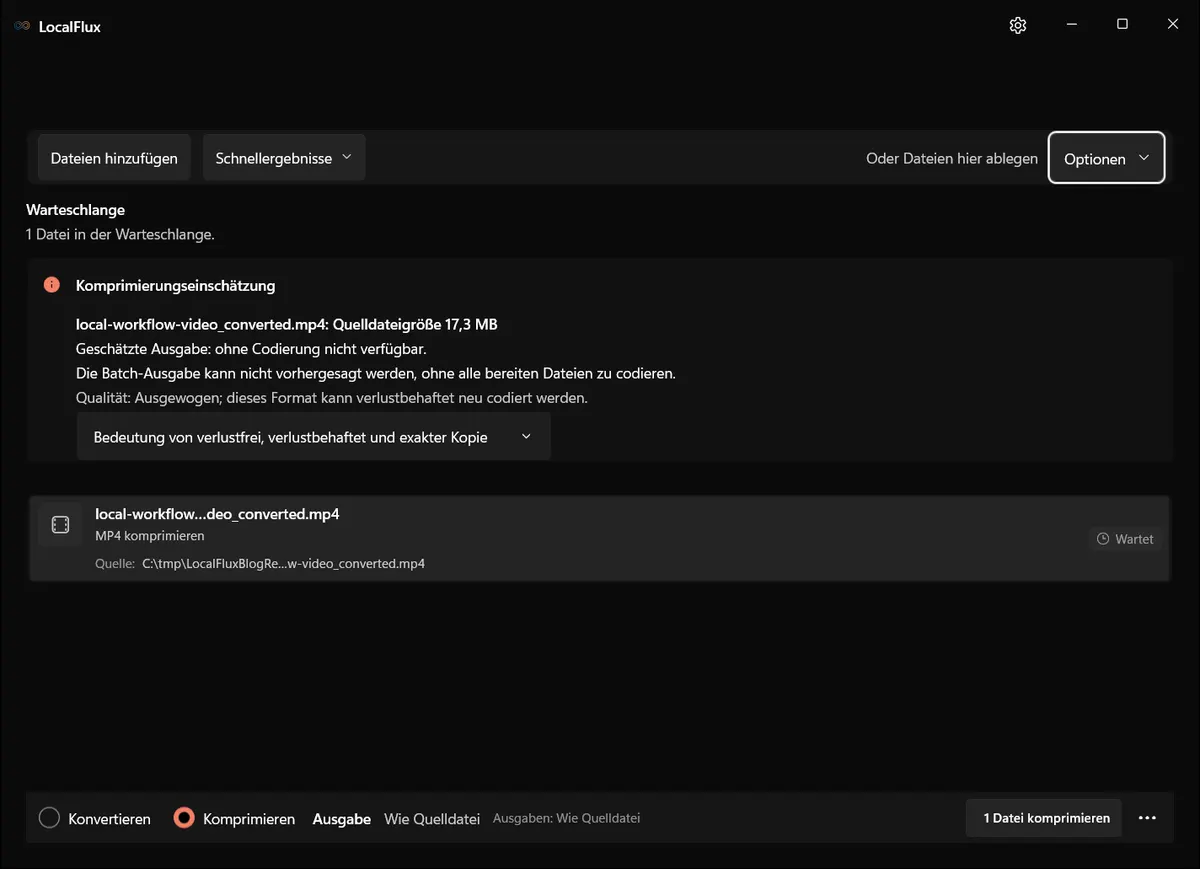Viewport: 1200px width, 869px height.
Task: Click the Dateien hinzufügen button
Action: [114, 158]
